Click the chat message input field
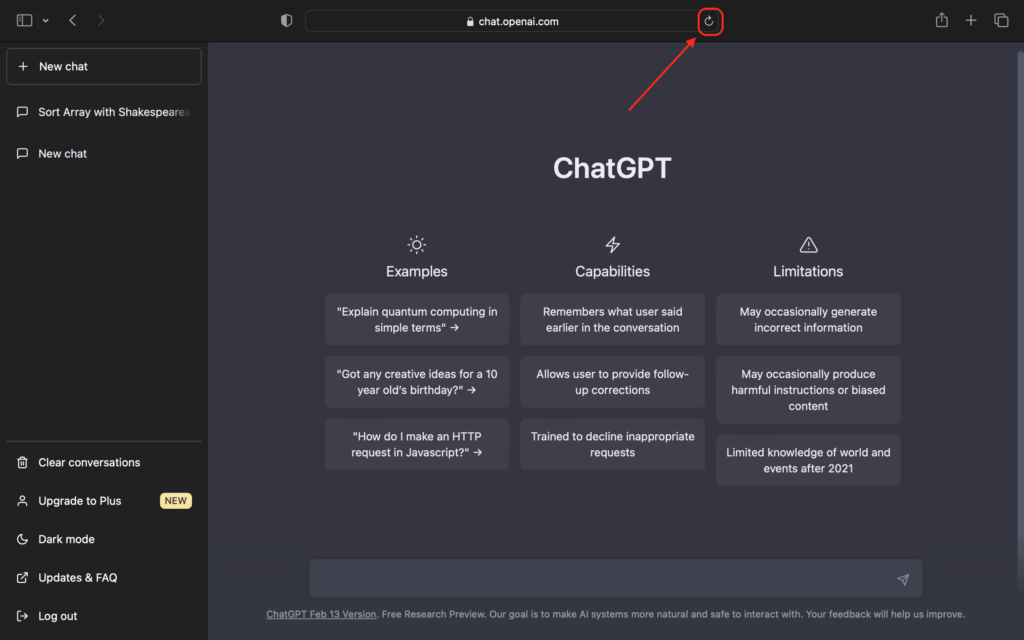1024x640 pixels. click(x=600, y=579)
